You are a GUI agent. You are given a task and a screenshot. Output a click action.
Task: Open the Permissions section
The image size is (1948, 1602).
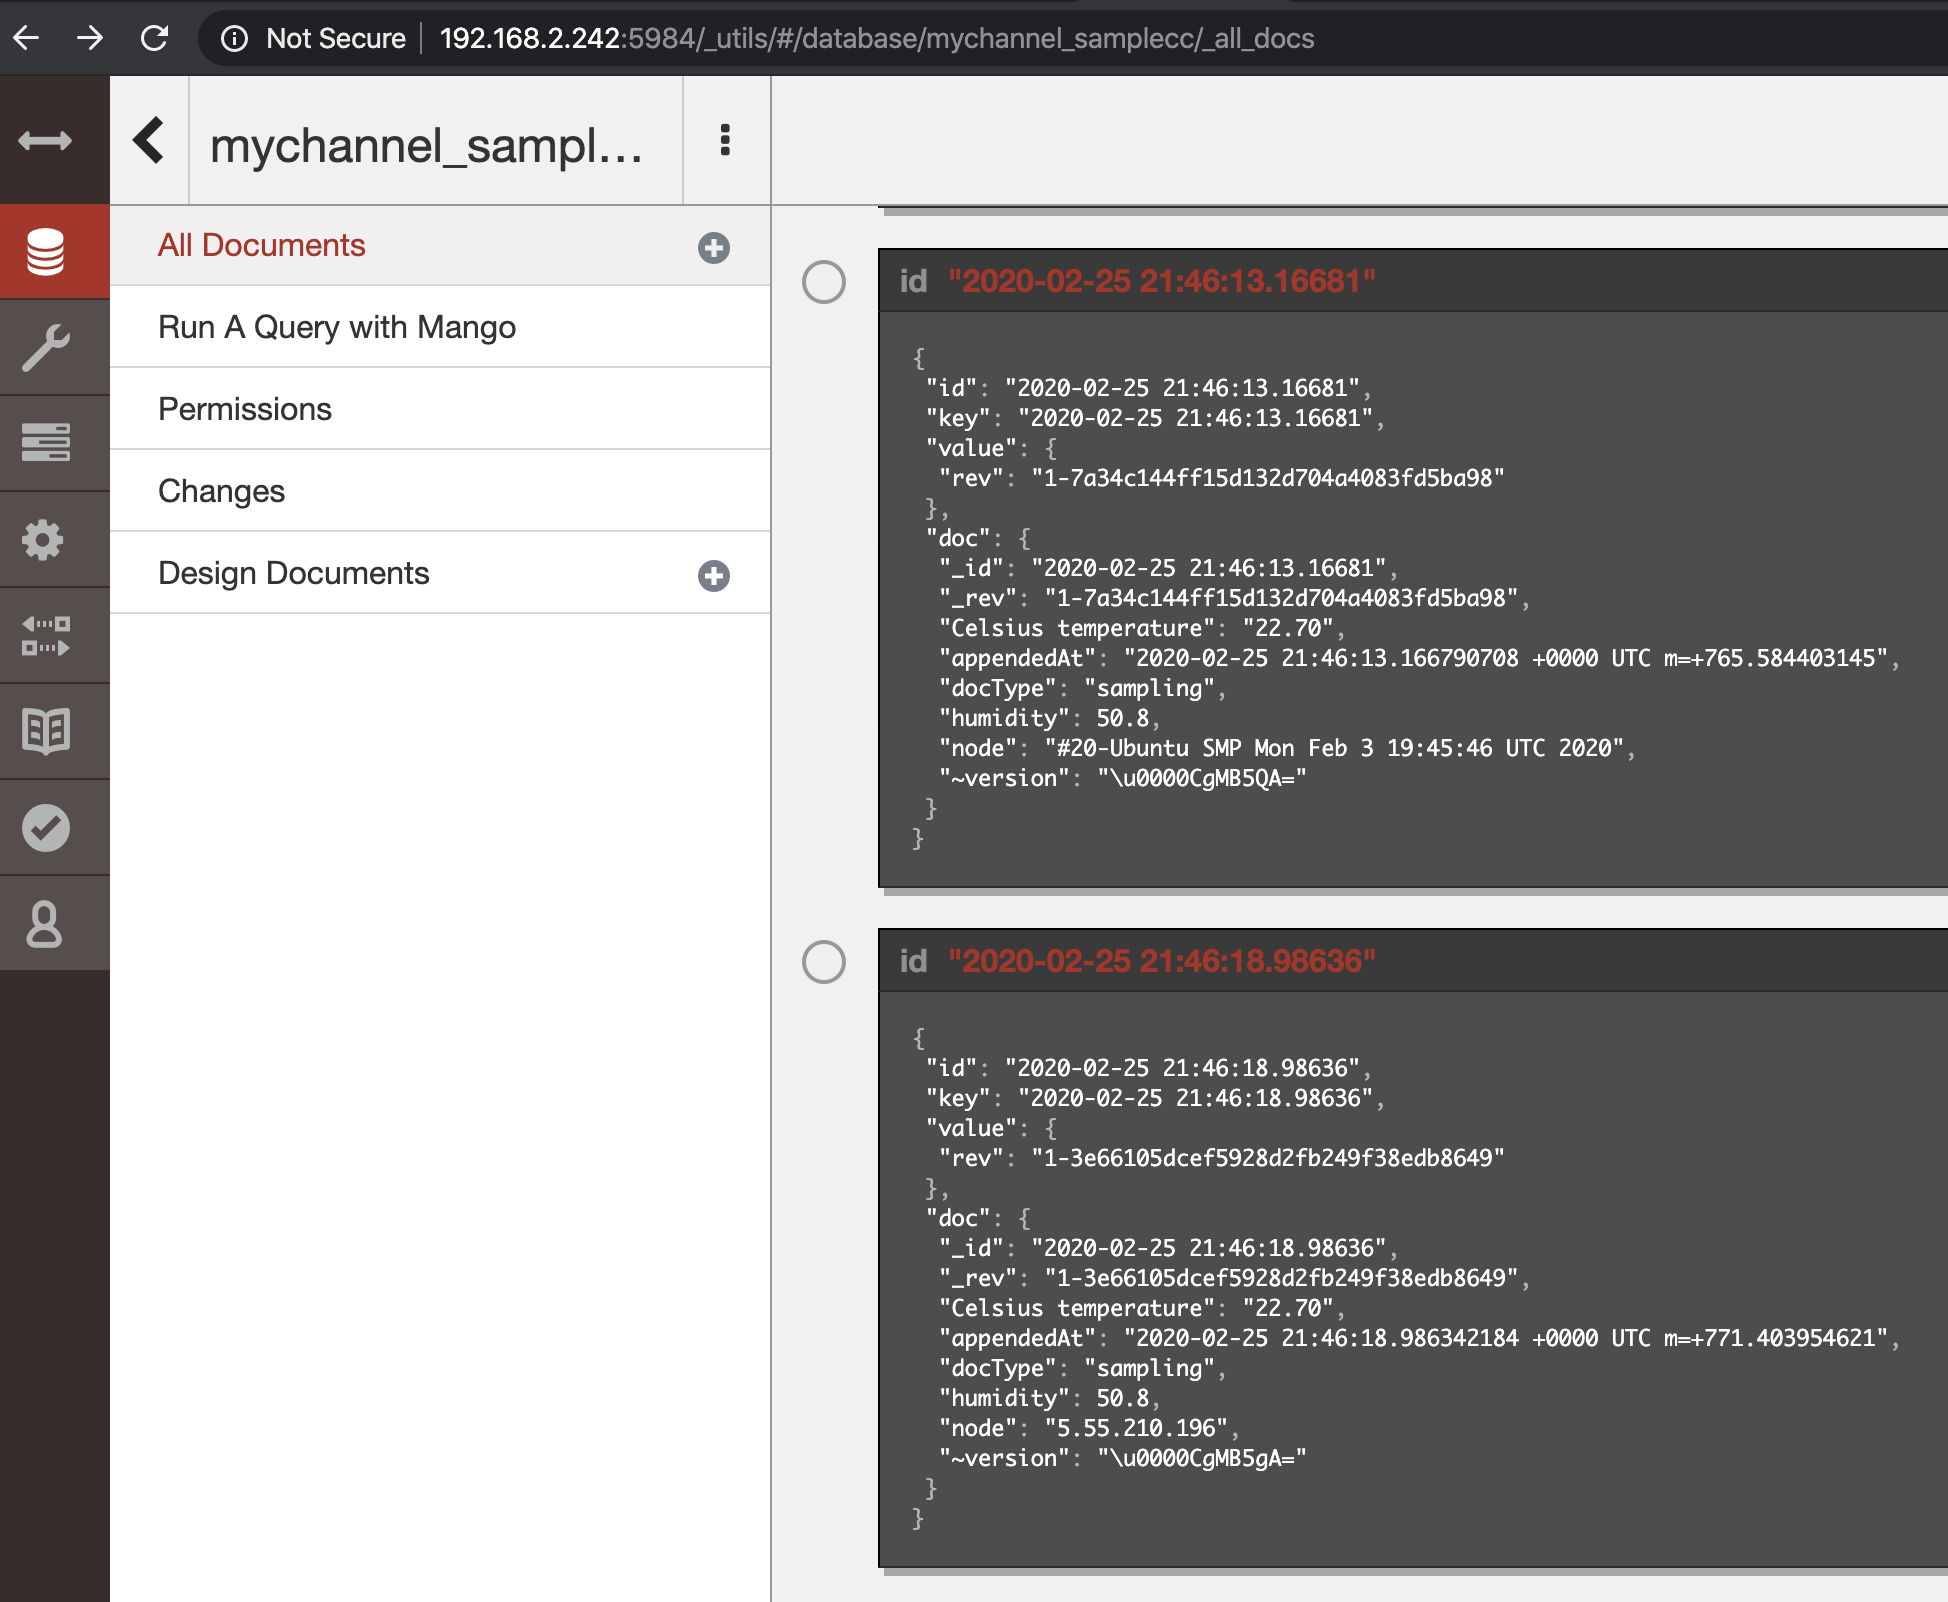pos(245,409)
